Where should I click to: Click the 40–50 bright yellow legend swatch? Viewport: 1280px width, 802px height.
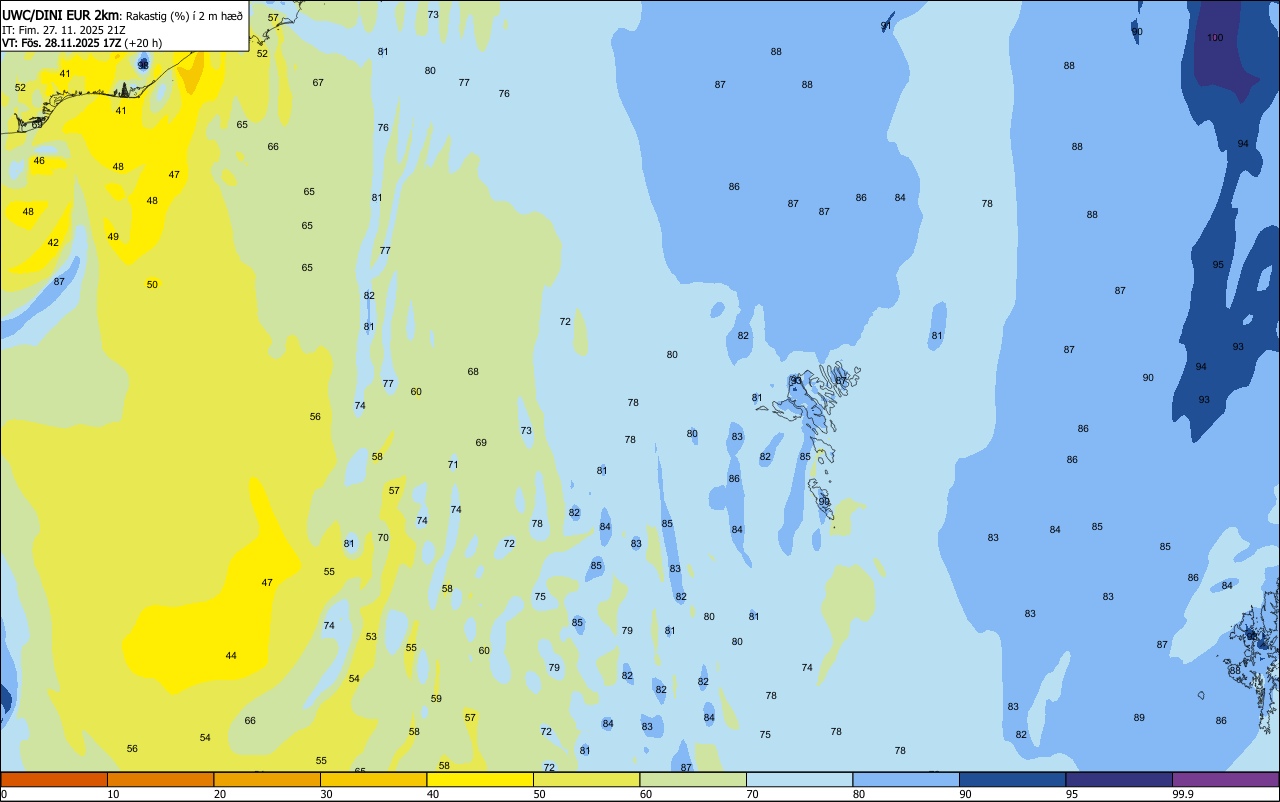480,779
